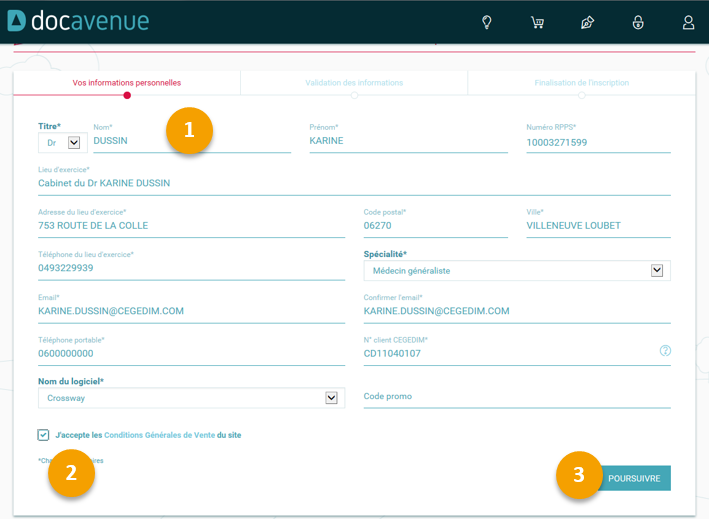The width and height of the screenshot is (709, 519).
Task: Open the Conditions Générales de Vente link
Action: [159, 435]
